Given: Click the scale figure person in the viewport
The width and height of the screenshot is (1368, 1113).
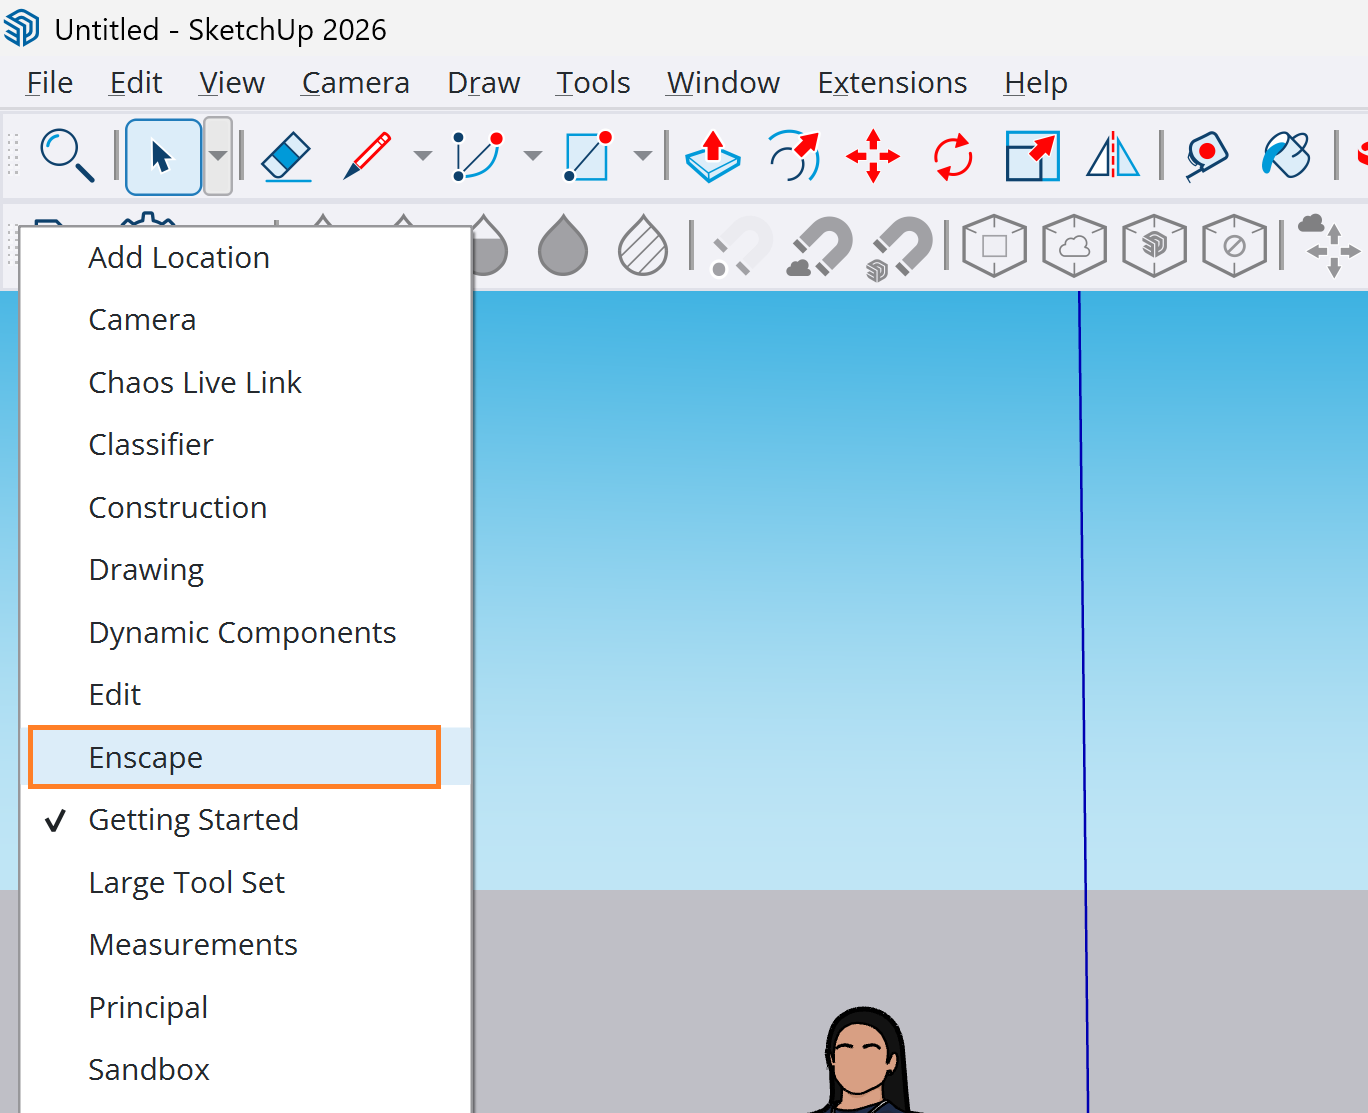Looking at the screenshot, I should click(x=866, y=1060).
